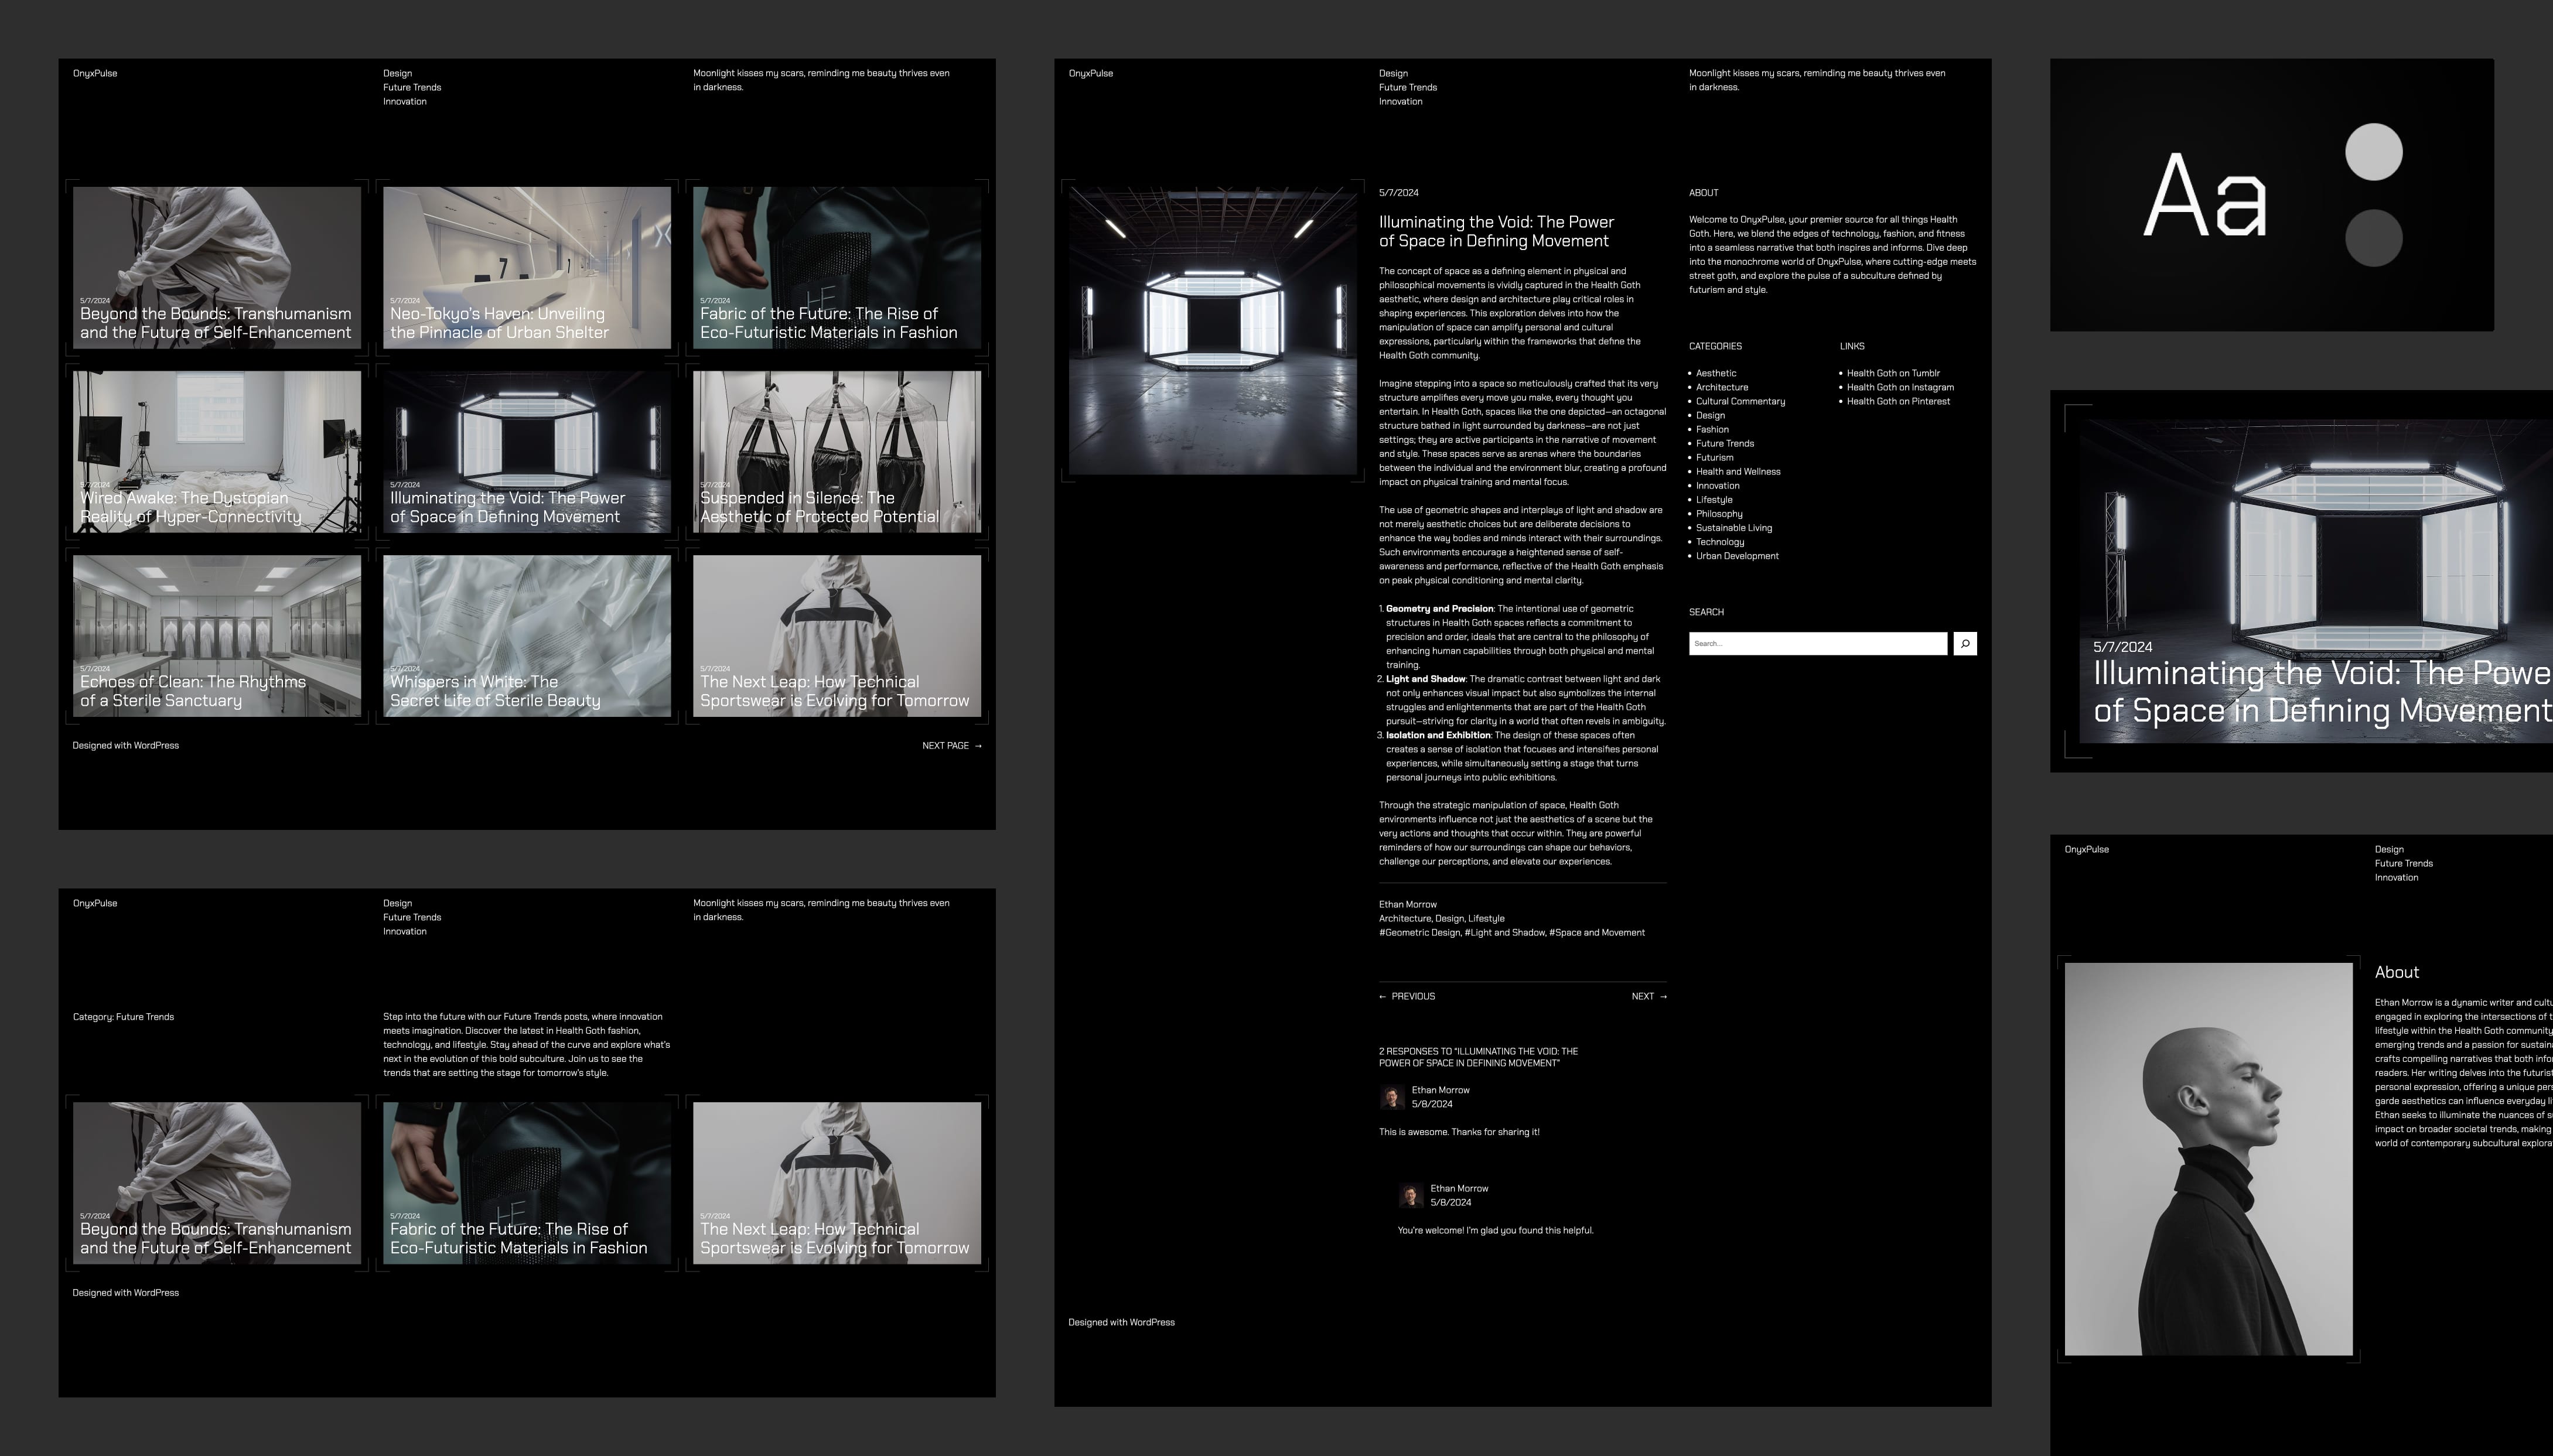Screen dimensions: 2553x1456
Task: Click Innovation in the article page menu
Action: click(1400, 101)
